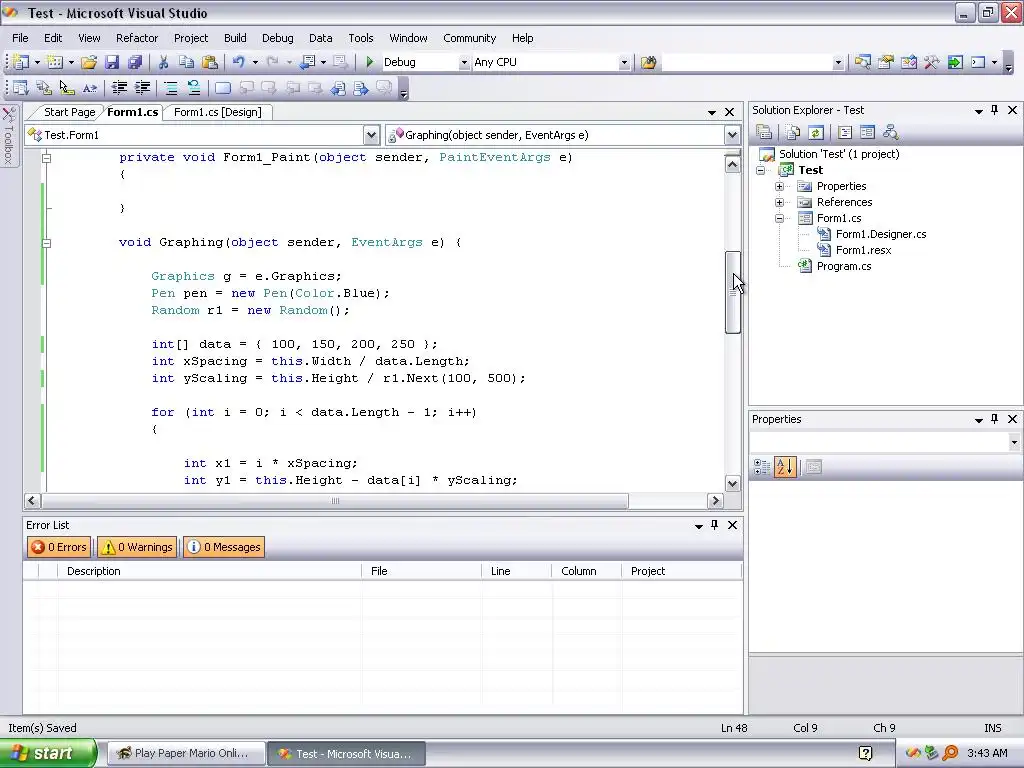Select Program.cs in Solution Explorer
This screenshot has height=768, width=1024.
tap(844, 266)
